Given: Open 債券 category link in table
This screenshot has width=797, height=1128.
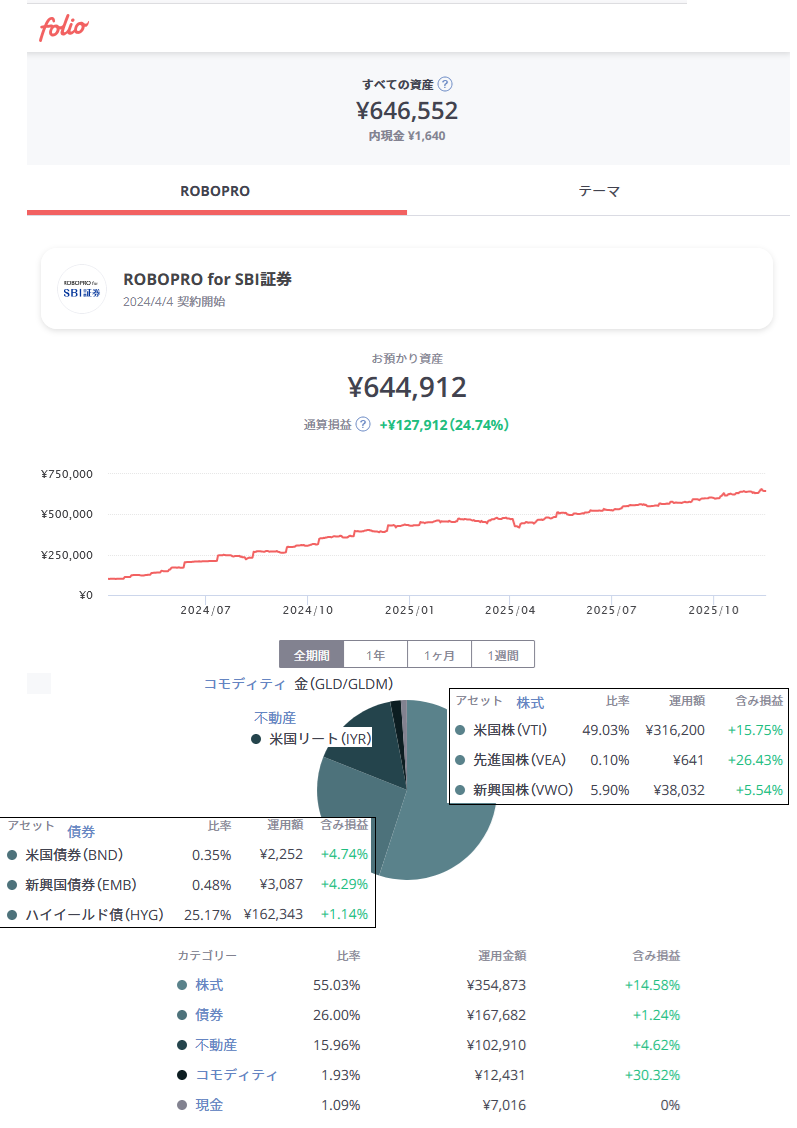Looking at the screenshot, I should pyautogui.click(x=209, y=1015).
